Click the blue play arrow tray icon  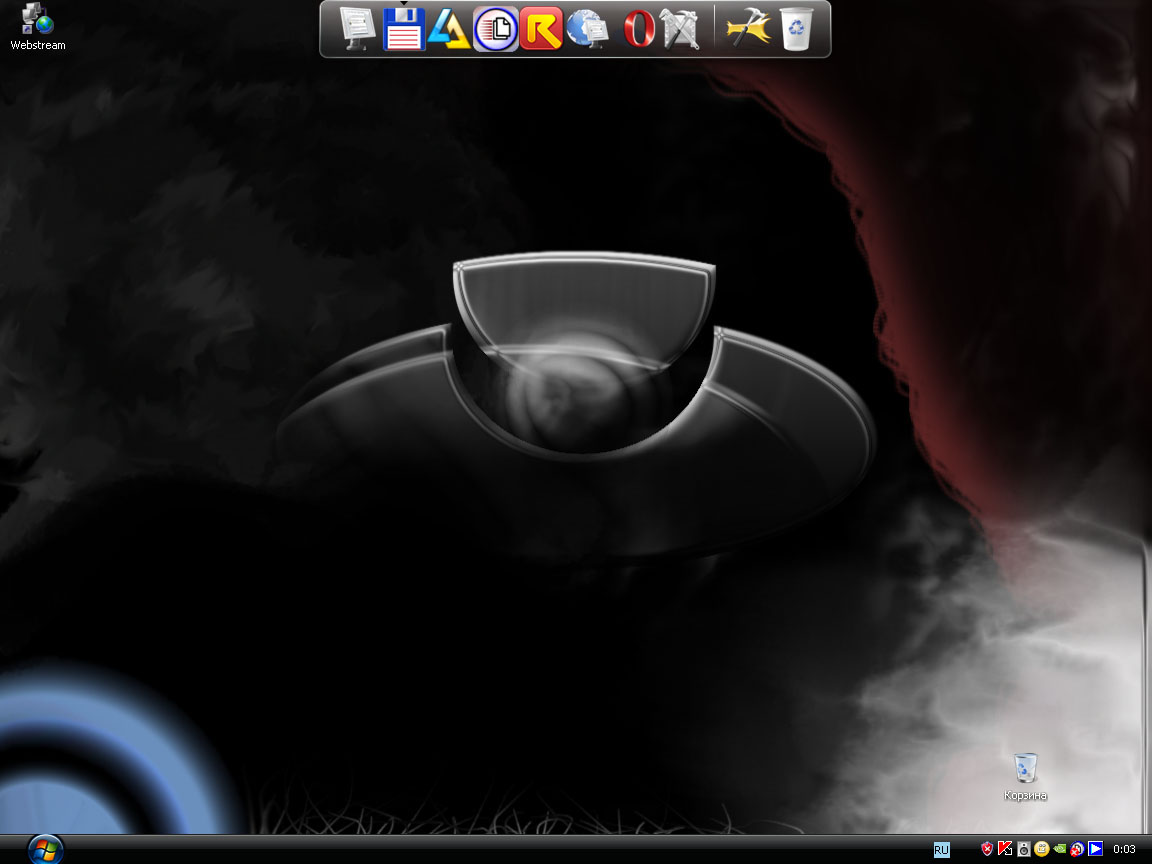[1096, 849]
